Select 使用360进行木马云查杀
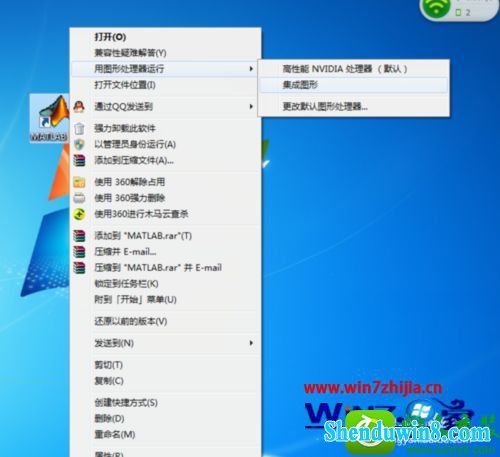500x457 pixels. (x=165, y=214)
